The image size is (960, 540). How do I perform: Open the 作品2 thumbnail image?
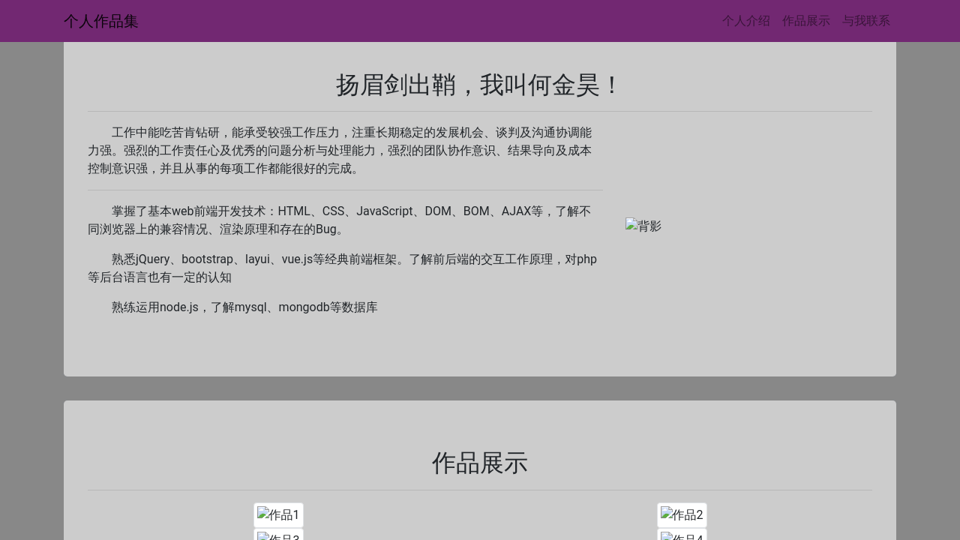coord(682,515)
